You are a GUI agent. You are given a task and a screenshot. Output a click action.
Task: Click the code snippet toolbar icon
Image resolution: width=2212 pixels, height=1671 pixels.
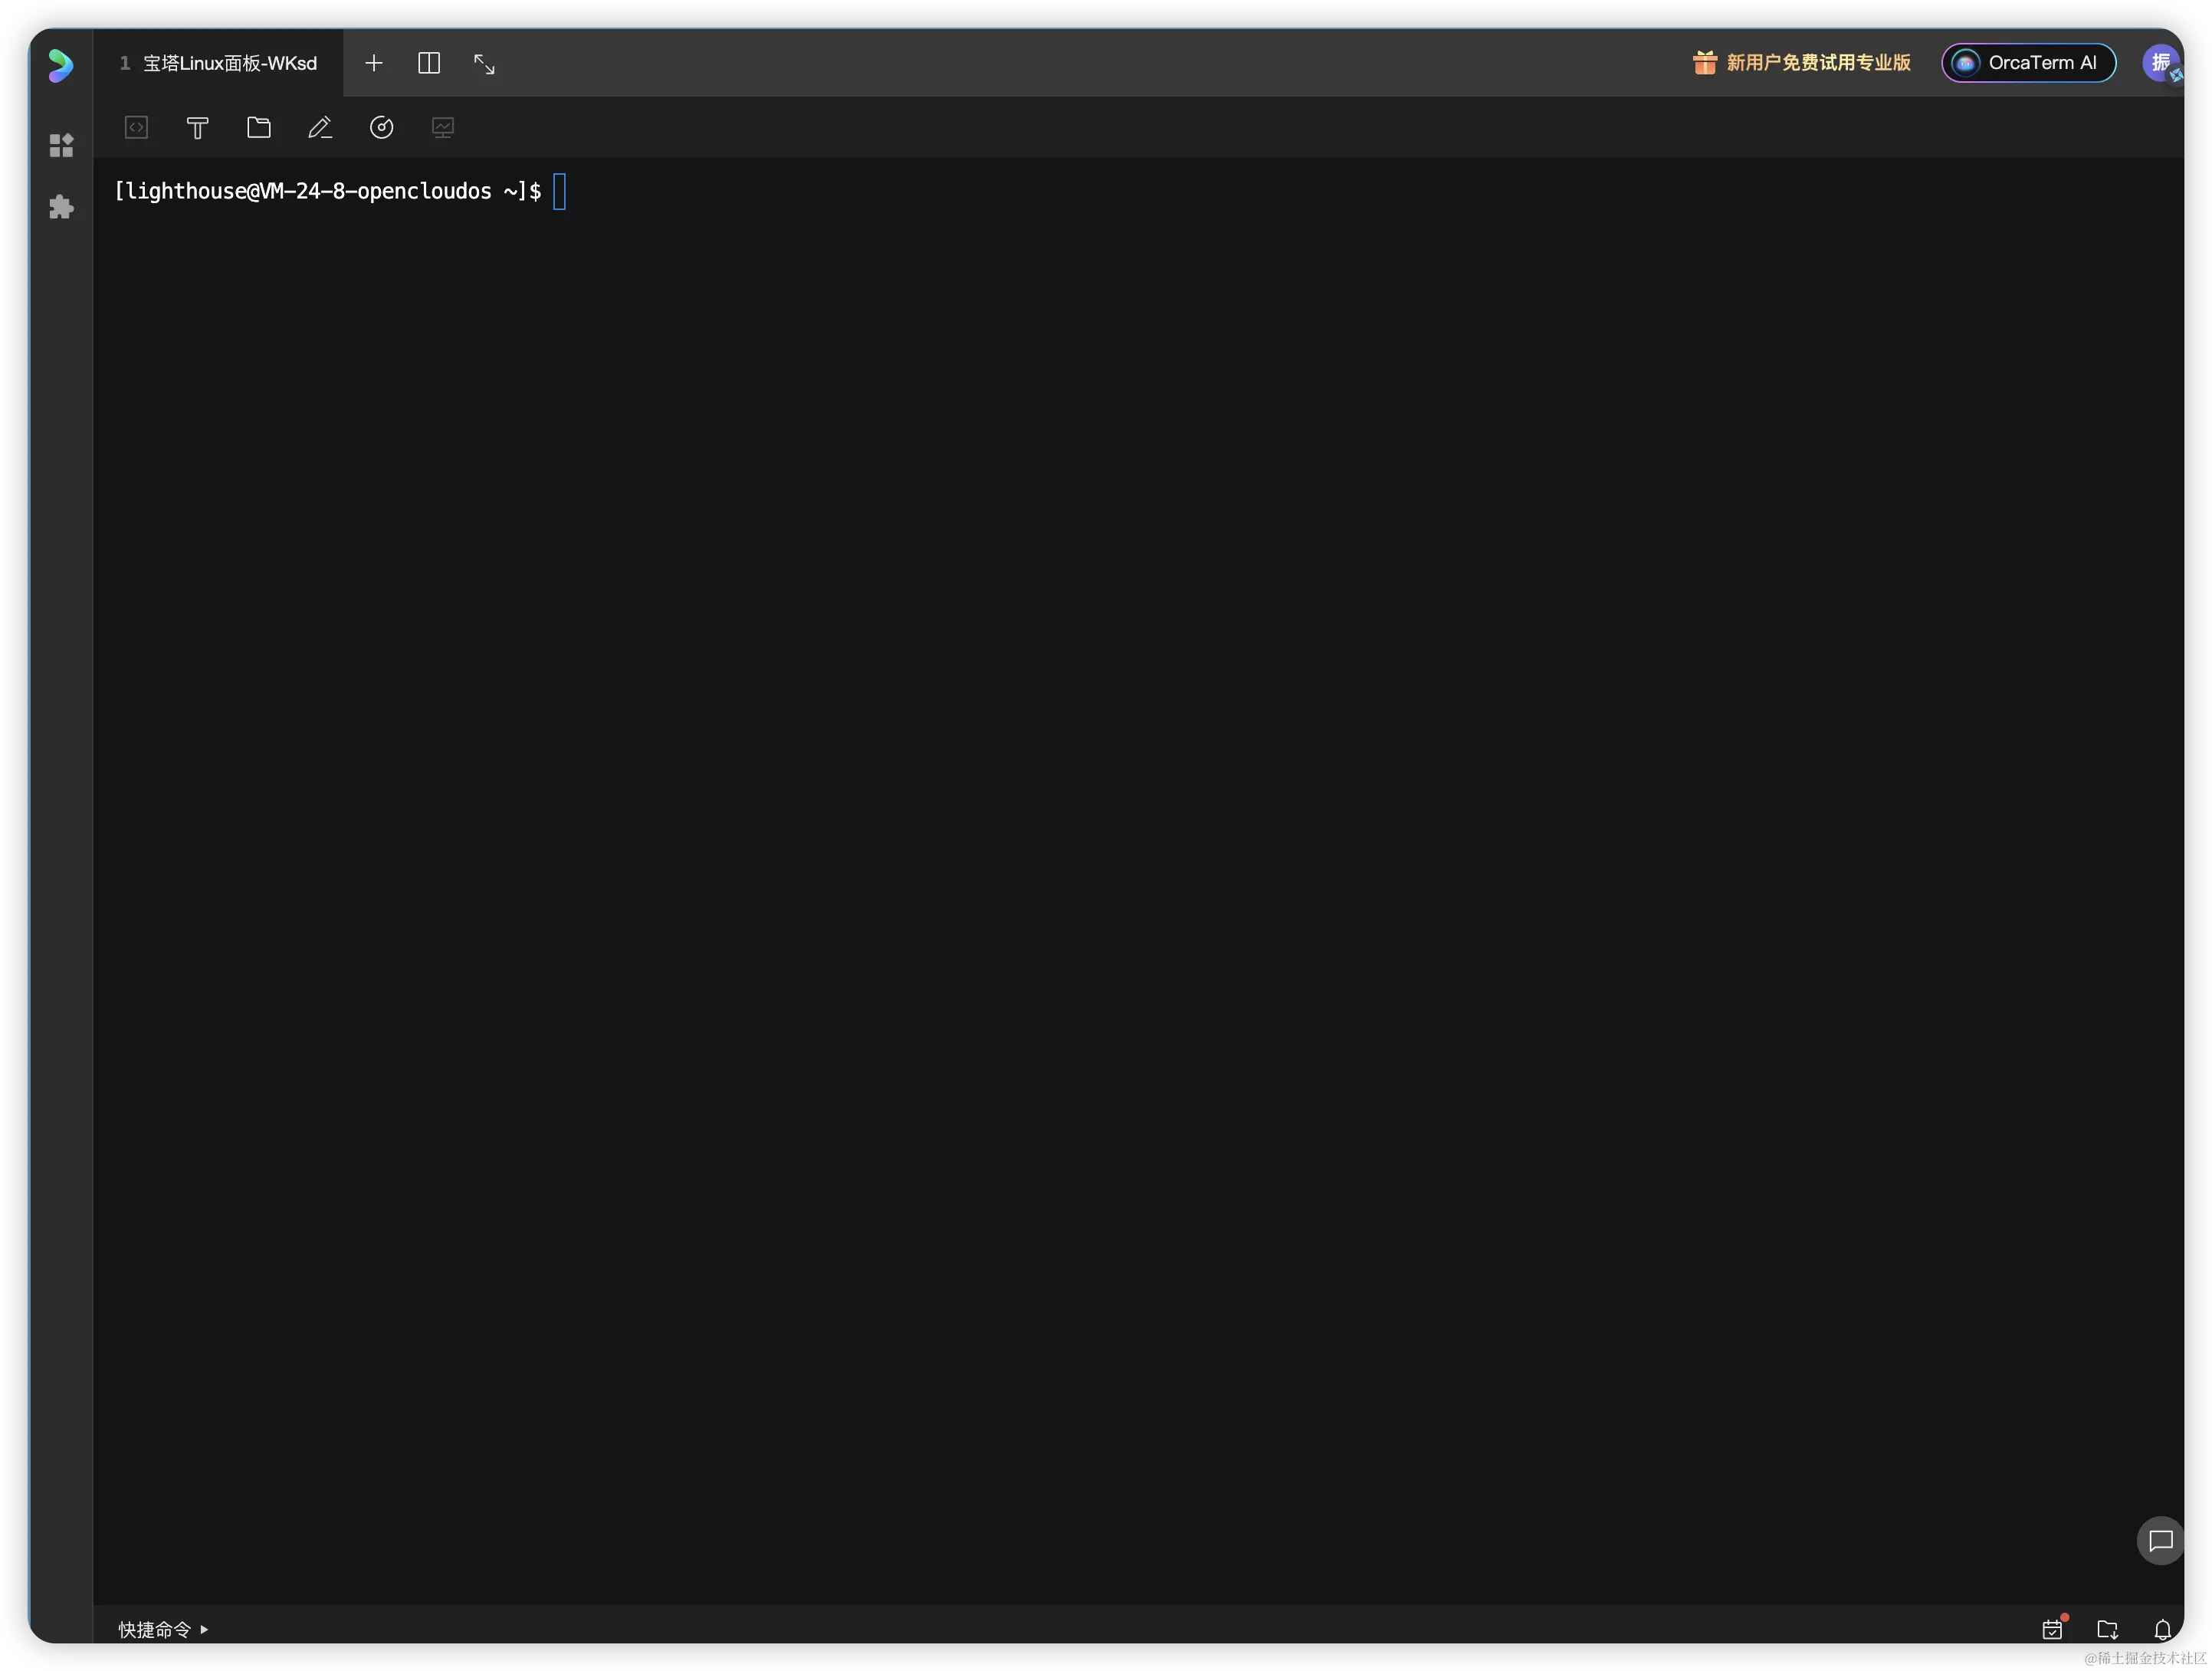(x=137, y=128)
